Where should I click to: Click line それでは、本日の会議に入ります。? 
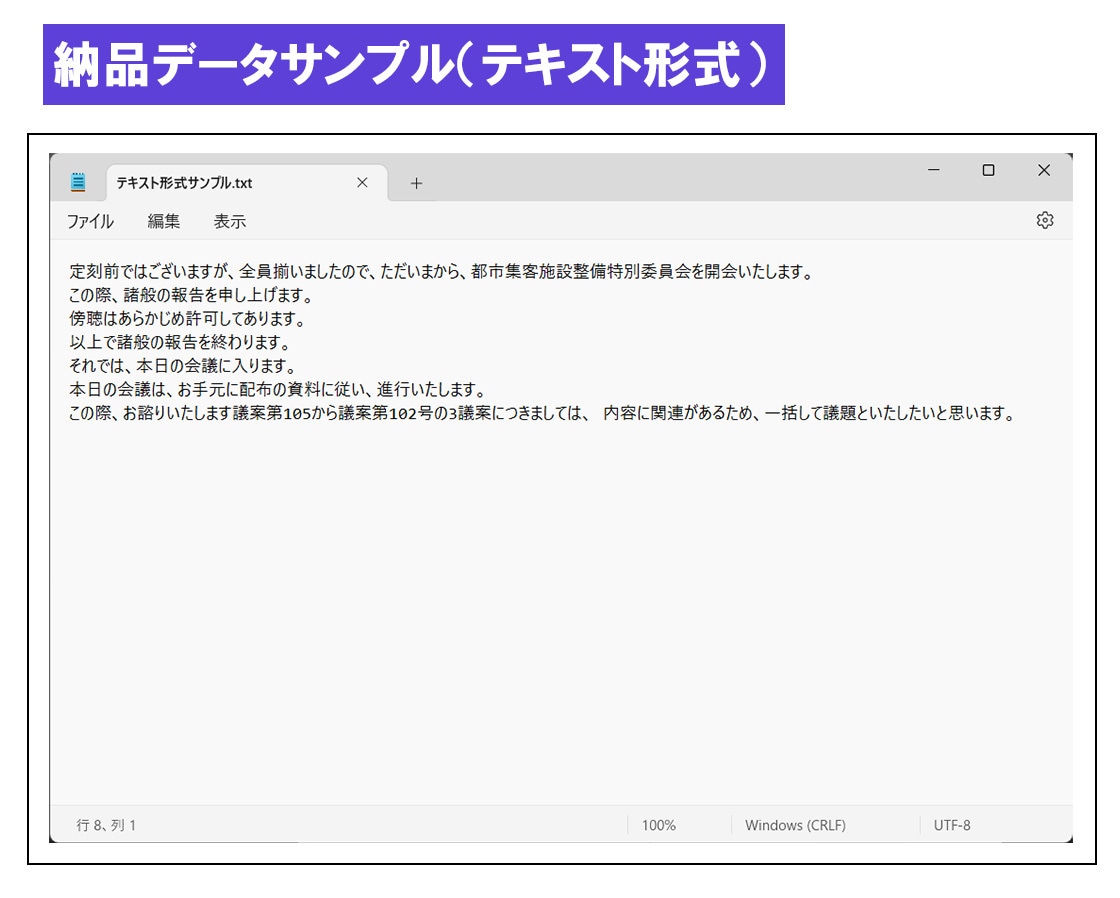tap(182, 366)
